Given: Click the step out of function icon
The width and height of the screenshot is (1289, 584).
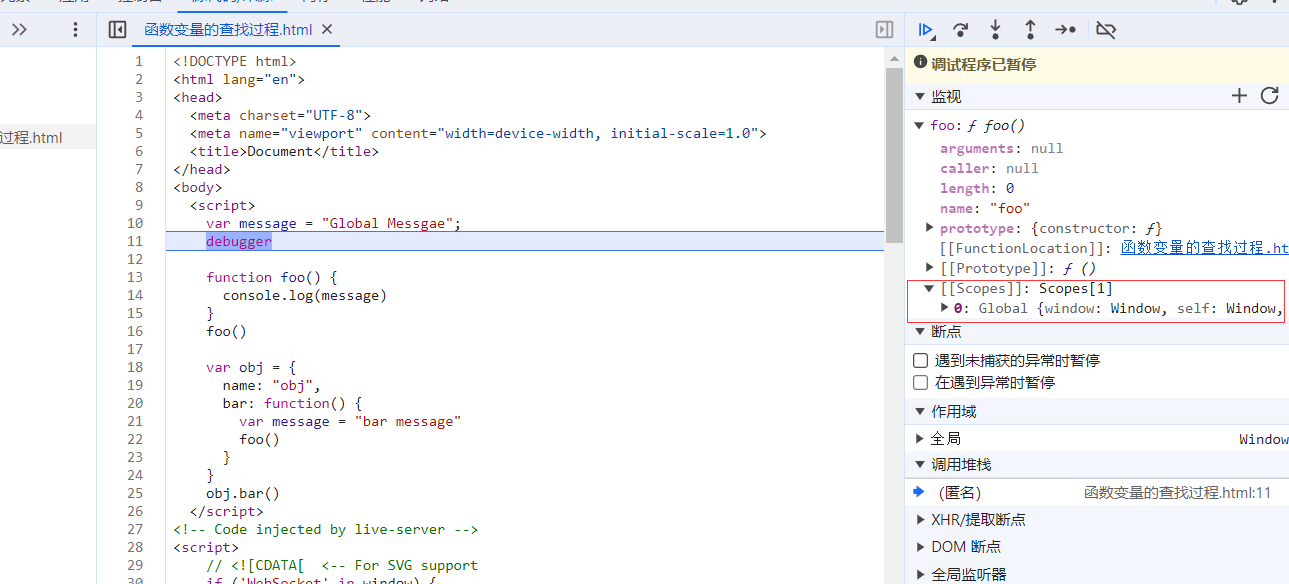Looking at the screenshot, I should [1030, 30].
